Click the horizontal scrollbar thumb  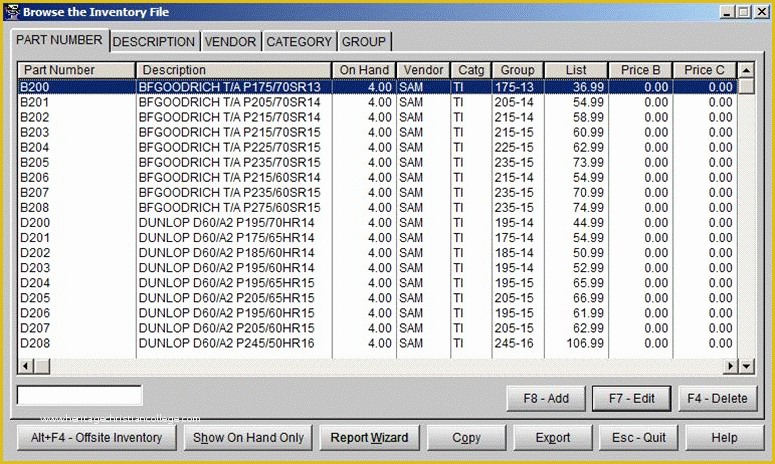pyautogui.click(x=42, y=366)
